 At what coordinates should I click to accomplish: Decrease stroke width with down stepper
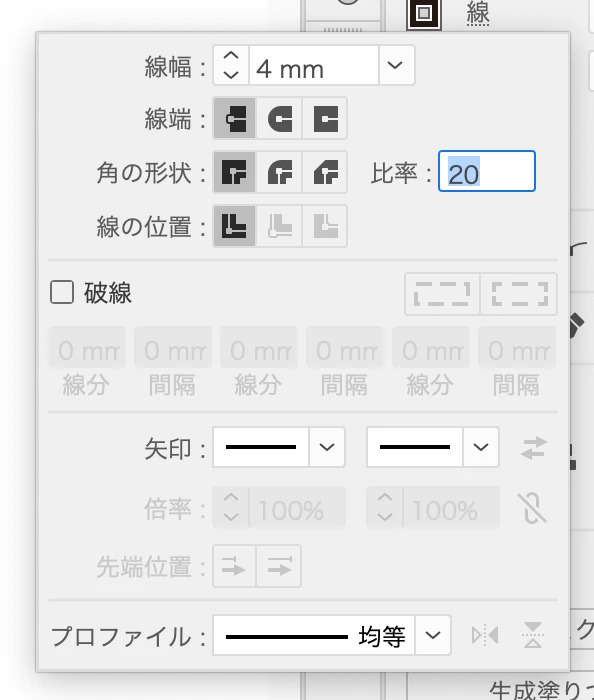(x=231, y=75)
